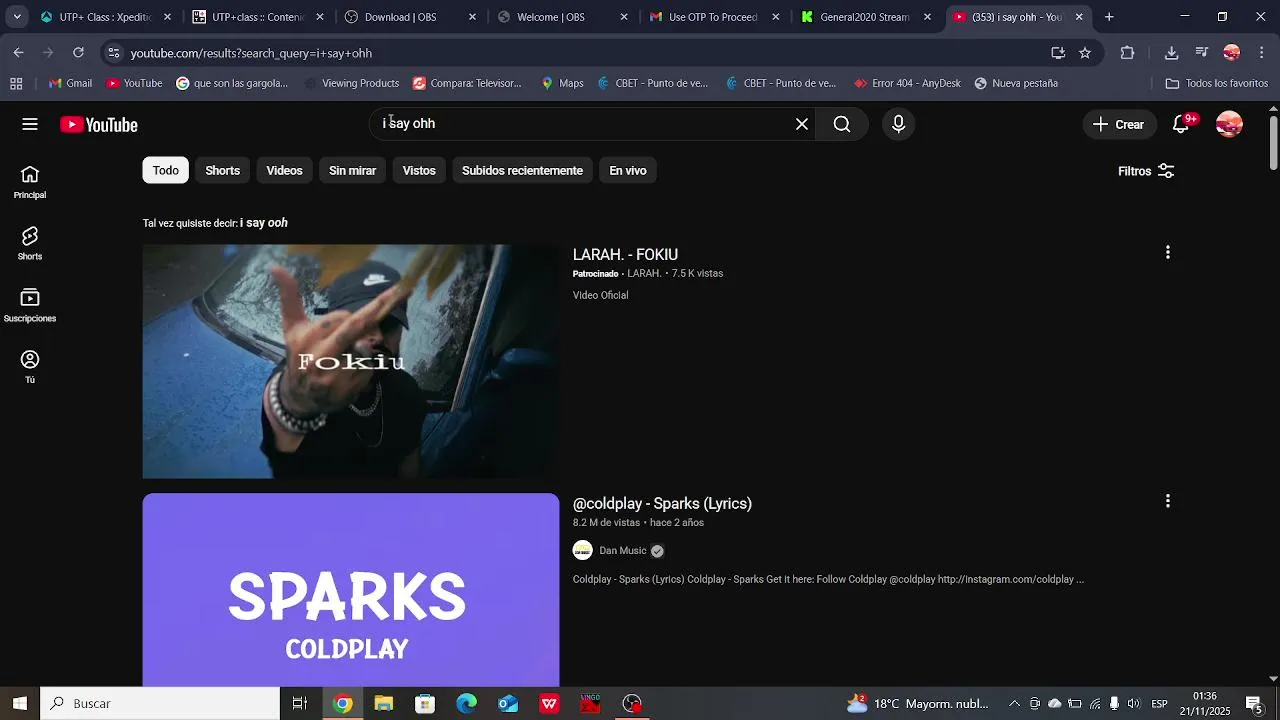
Task: Open Todos los favoritos folder
Action: pyautogui.click(x=1217, y=83)
